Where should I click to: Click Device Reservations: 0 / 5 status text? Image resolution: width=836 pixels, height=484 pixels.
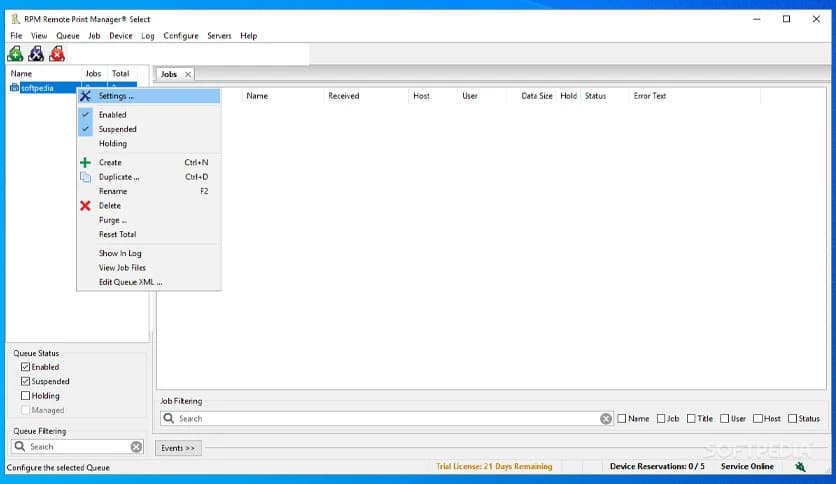[x=657, y=466]
